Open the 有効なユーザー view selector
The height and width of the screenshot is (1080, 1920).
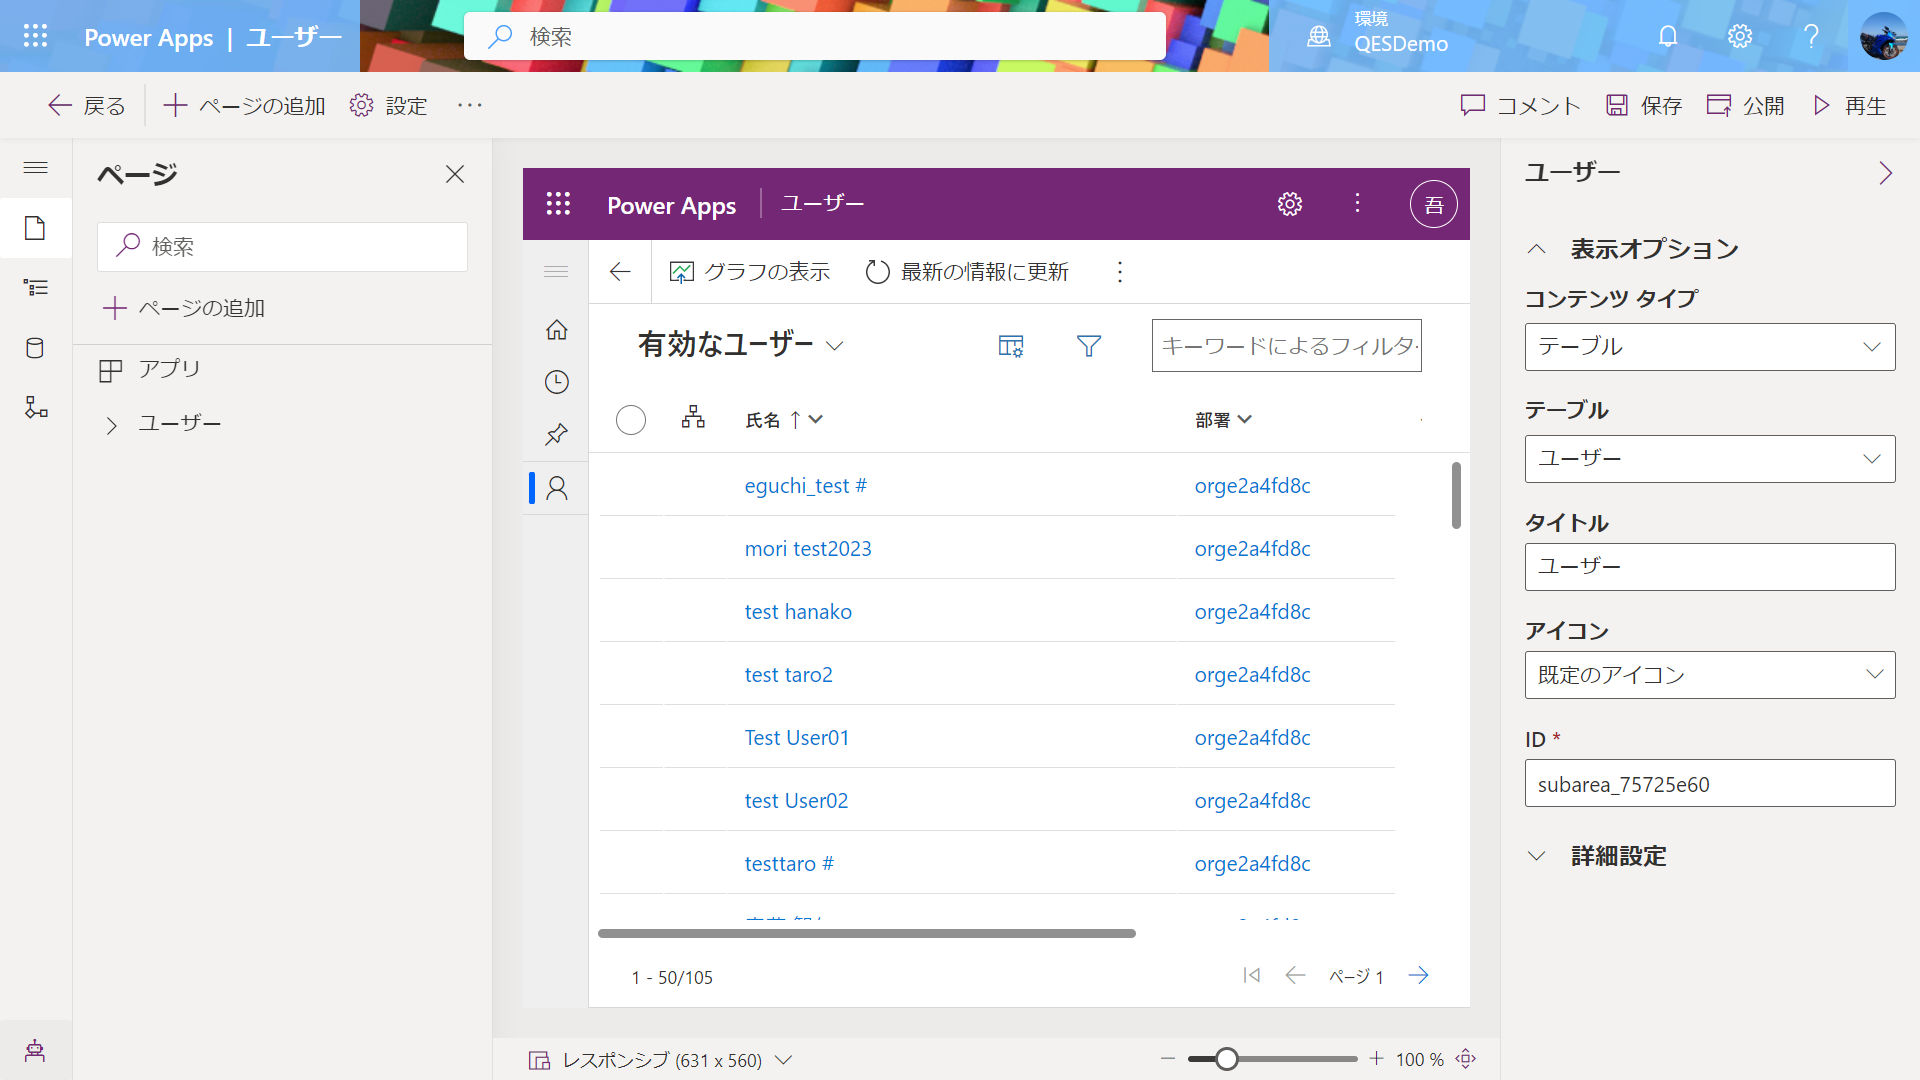pyautogui.click(x=741, y=345)
